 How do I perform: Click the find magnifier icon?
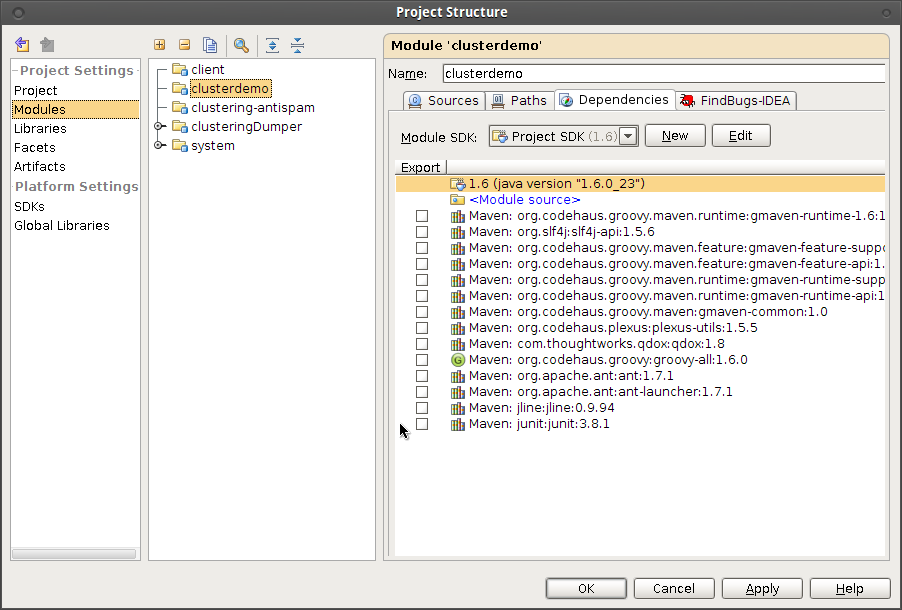241,45
